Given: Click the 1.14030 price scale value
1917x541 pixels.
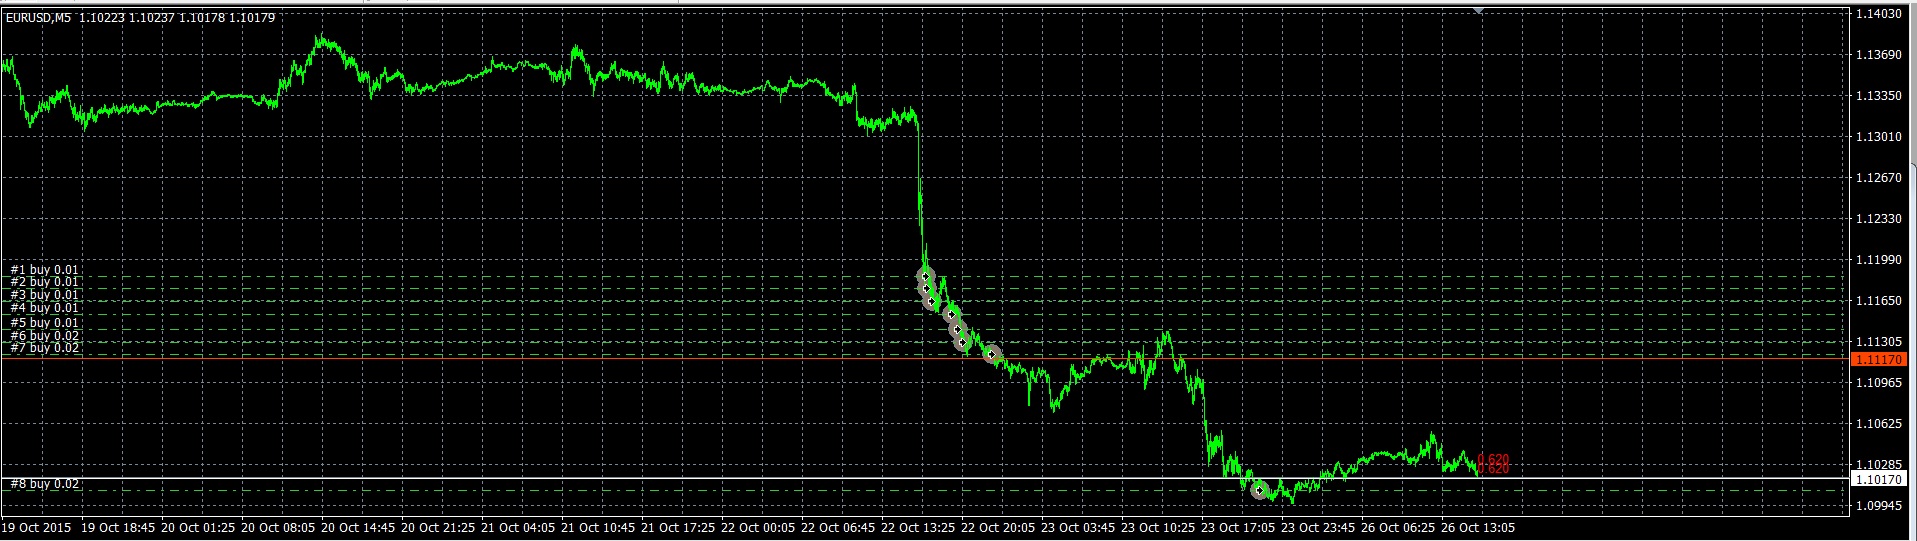Looking at the screenshot, I should [1877, 14].
